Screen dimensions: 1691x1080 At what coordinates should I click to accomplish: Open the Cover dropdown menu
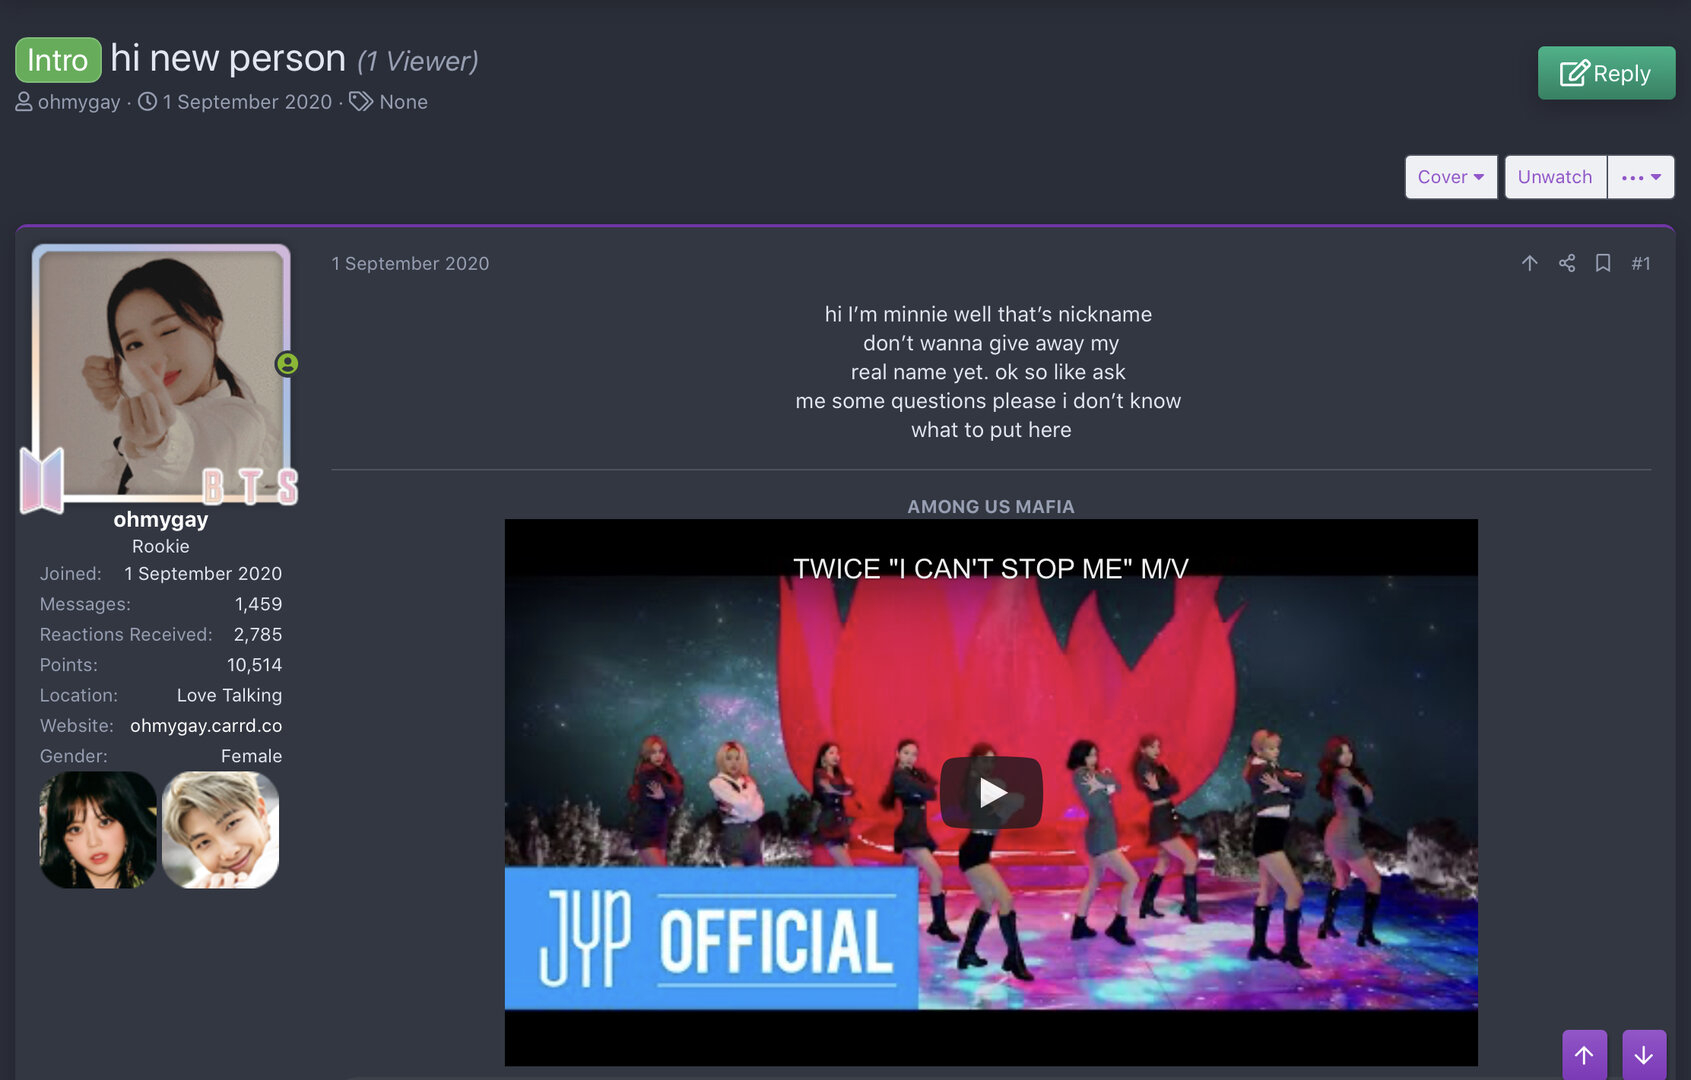tap(1451, 177)
